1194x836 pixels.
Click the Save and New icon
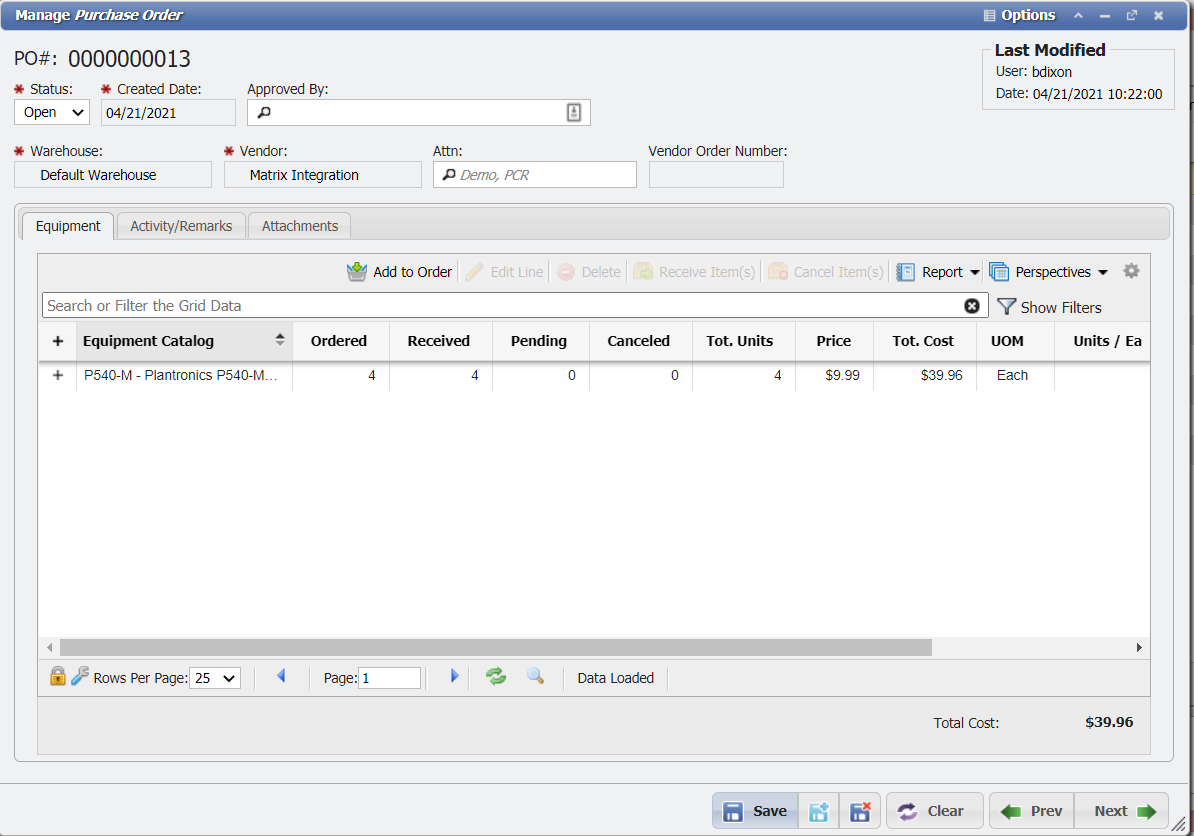pyautogui.click(x=819, y=811)
